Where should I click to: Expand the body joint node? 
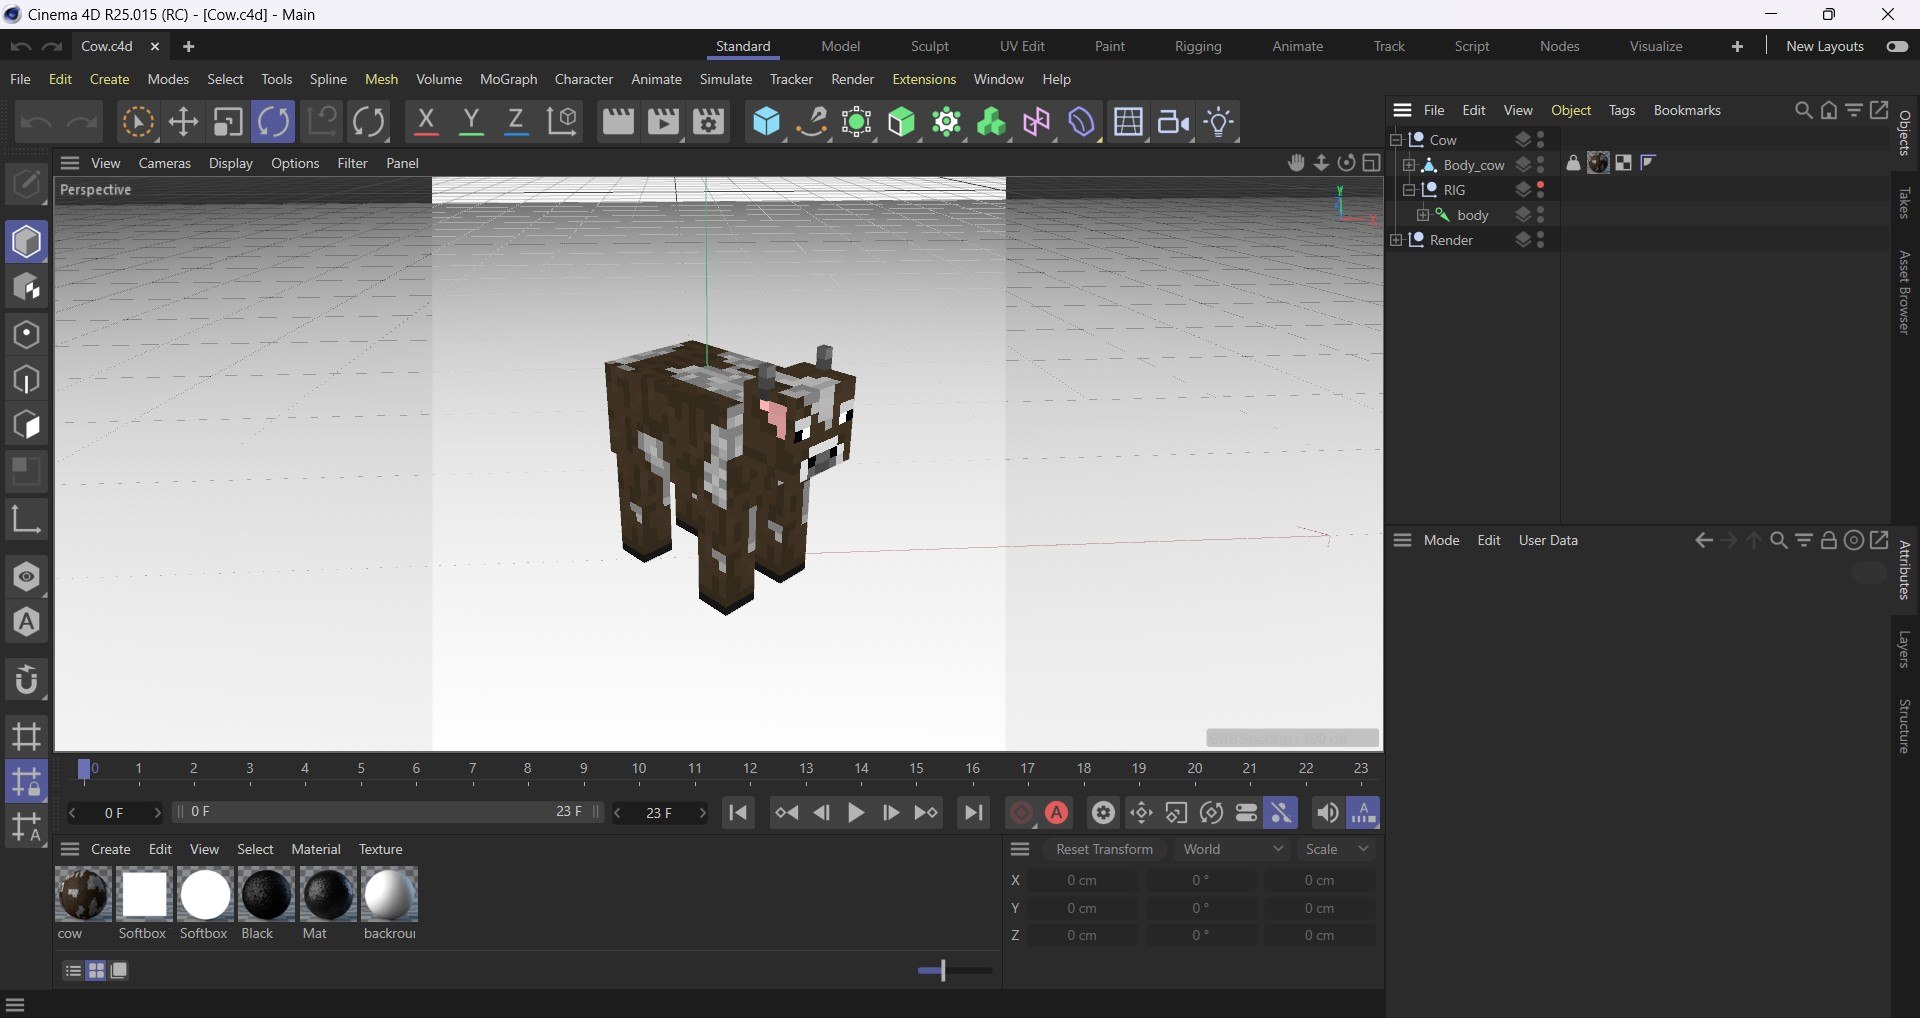(1423, 215)
